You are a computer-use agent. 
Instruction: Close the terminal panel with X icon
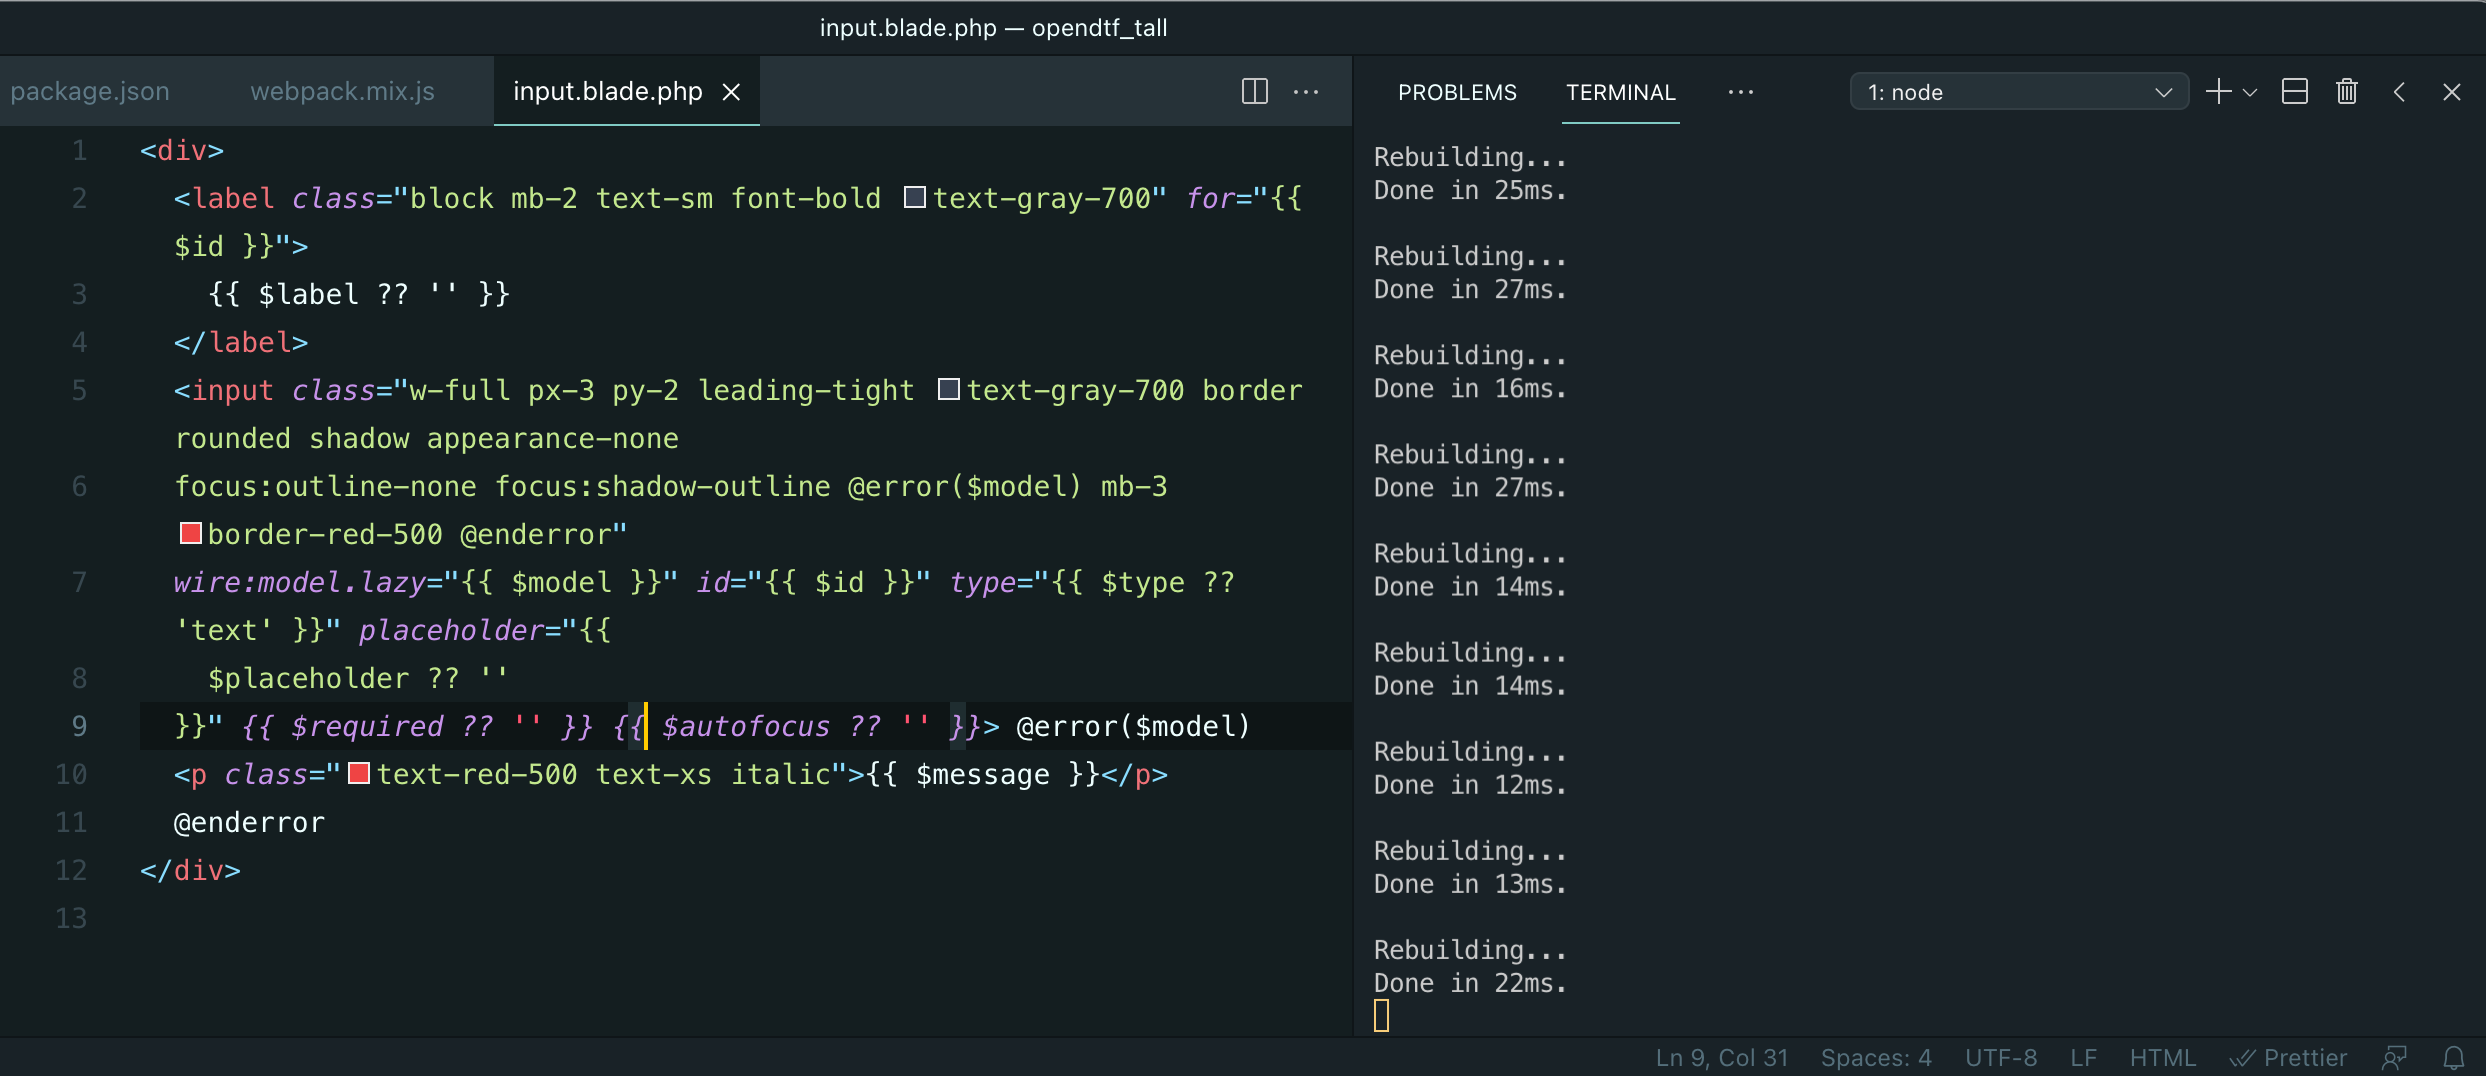[2453, 91]
